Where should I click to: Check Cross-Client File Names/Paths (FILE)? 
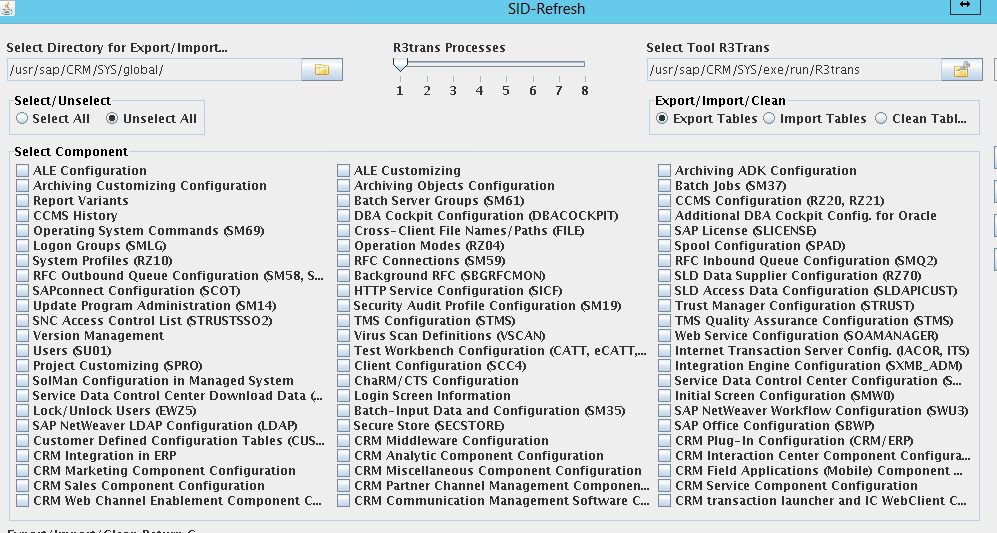click(x=343, y=230)
